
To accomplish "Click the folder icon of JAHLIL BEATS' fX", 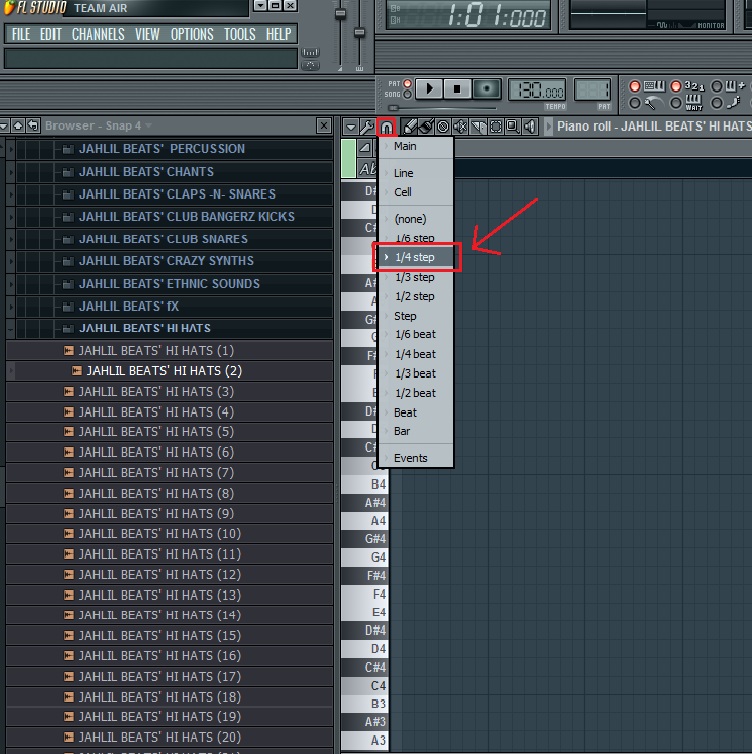I will tap(68, 306).
